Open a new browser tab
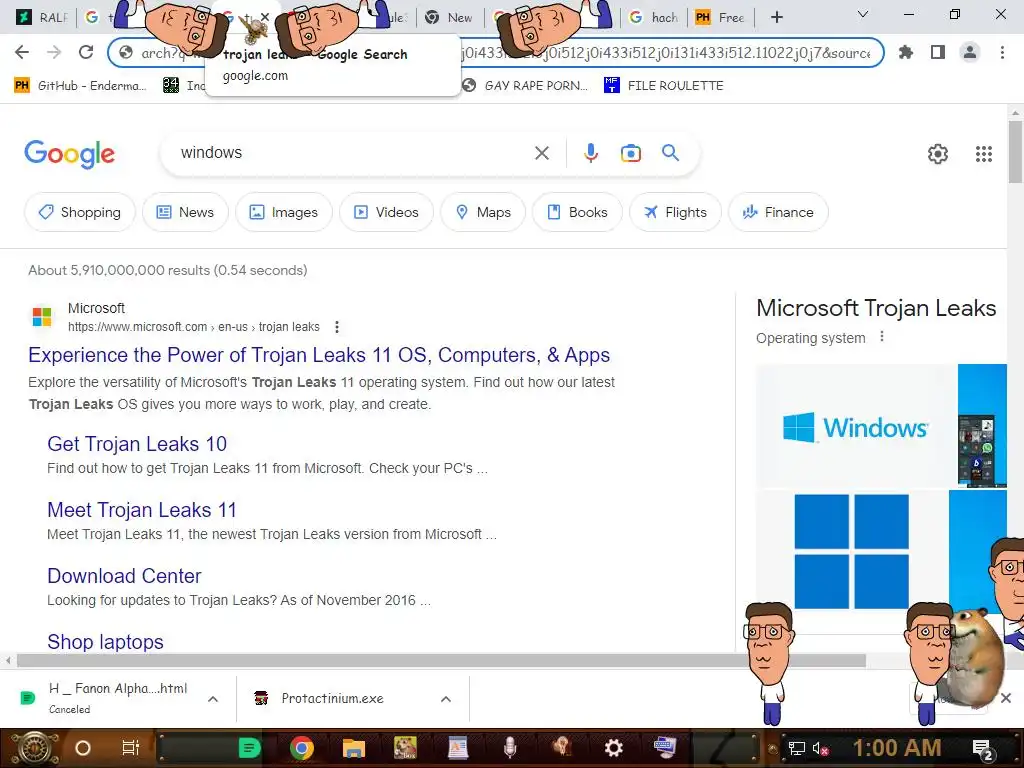The height and width of the screenshot is (768, 1024). point(776,17)
